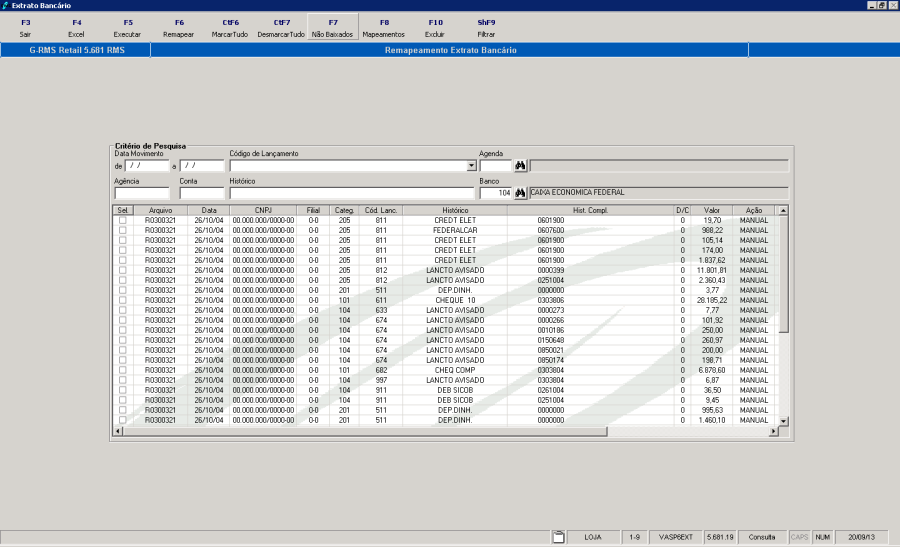
Task: Click the Ação column header
Action: click(x=754, y=211)
